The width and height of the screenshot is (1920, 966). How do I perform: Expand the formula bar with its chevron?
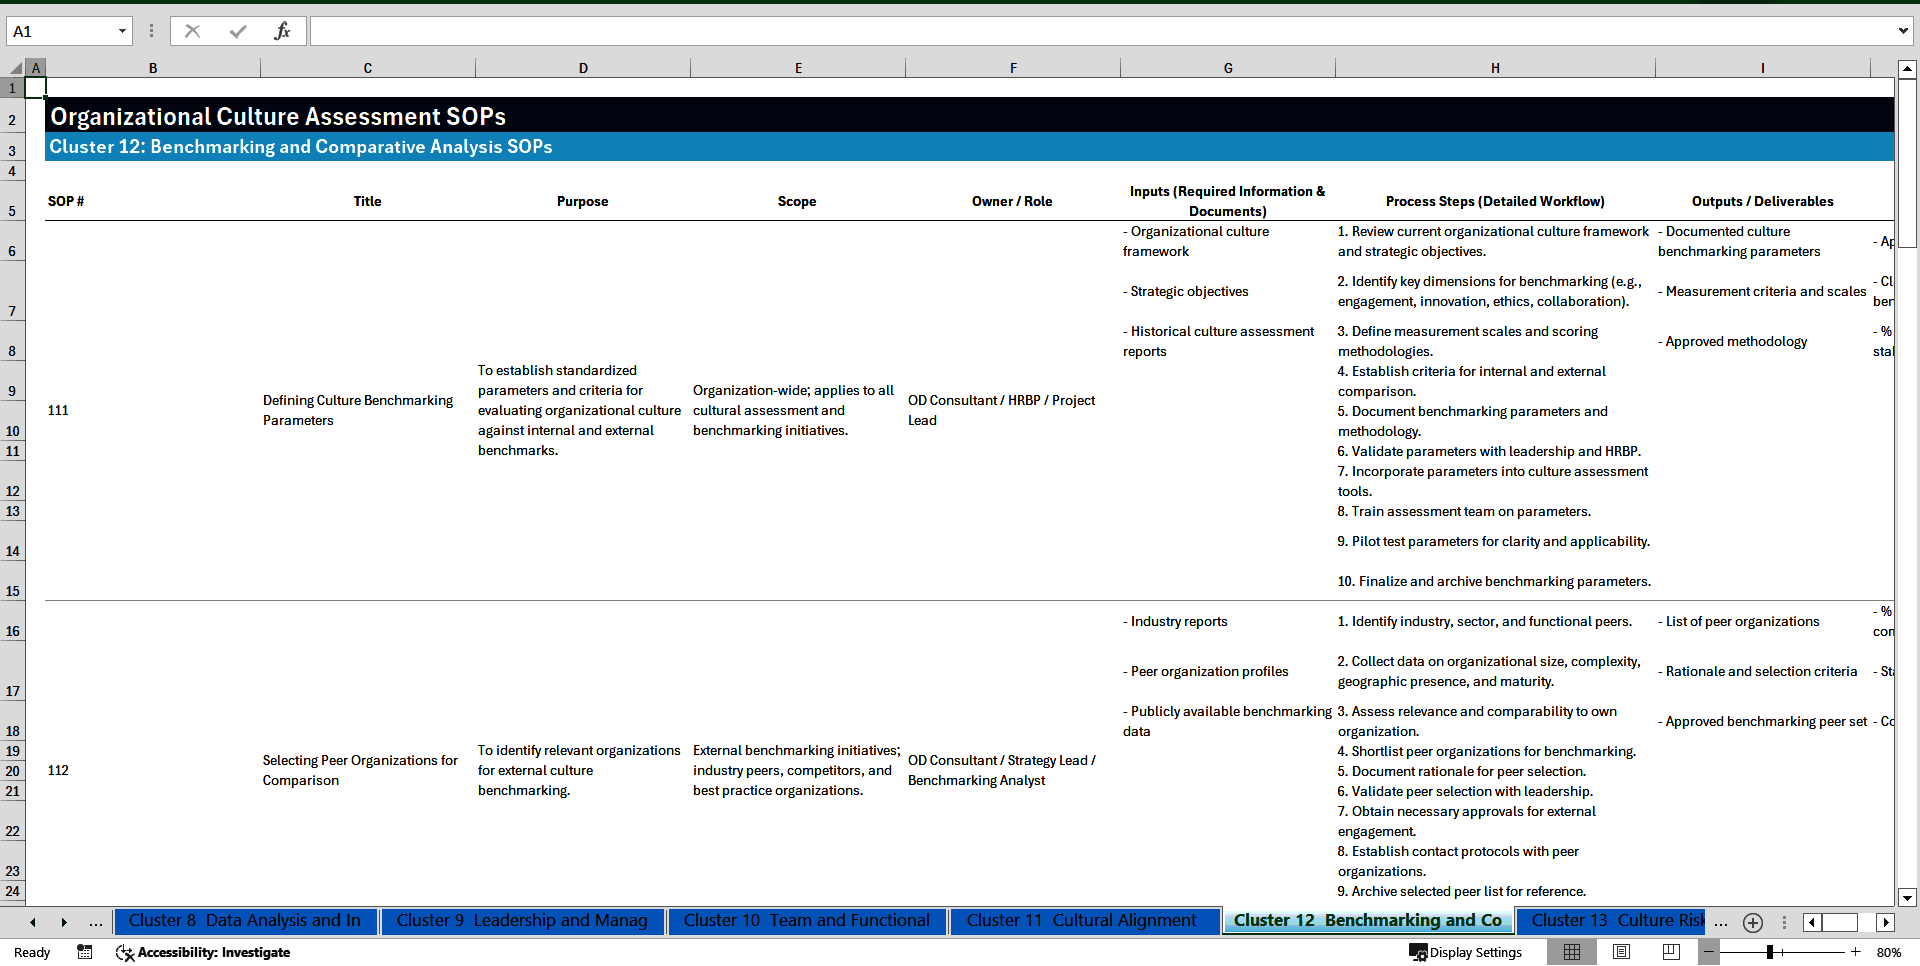coord(1906,30)
